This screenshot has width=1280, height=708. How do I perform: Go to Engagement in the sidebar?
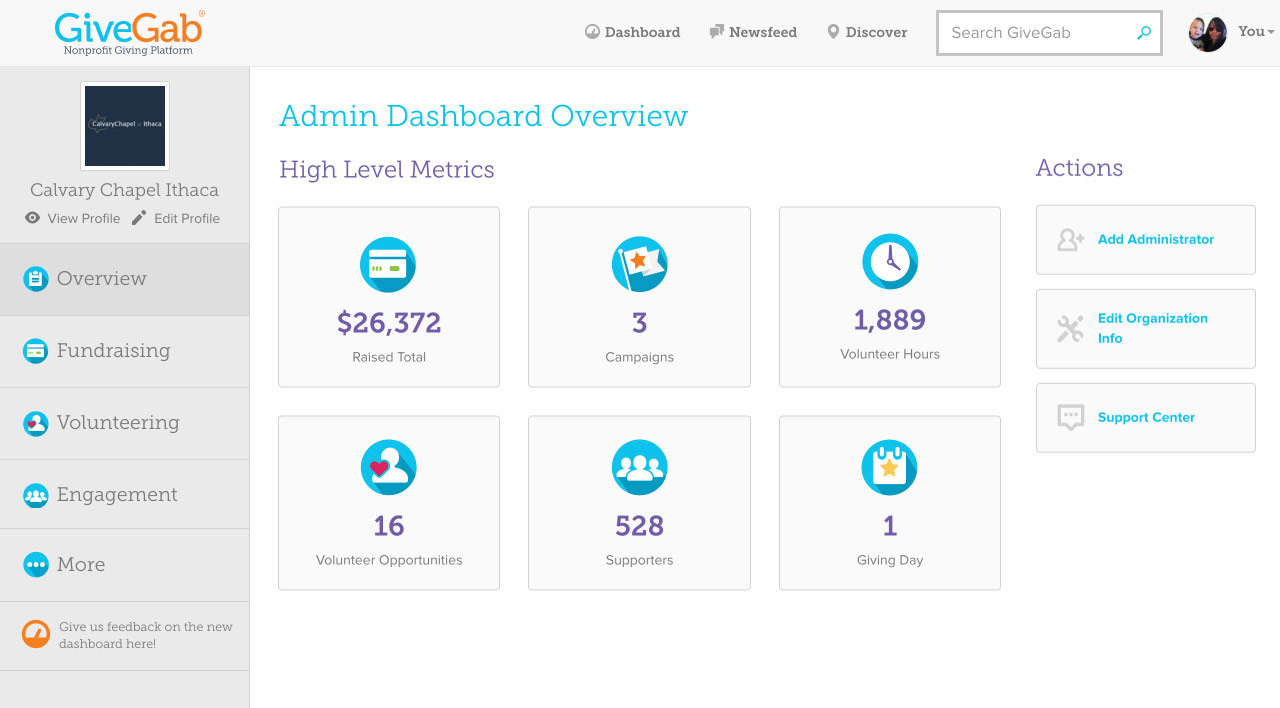117,495
